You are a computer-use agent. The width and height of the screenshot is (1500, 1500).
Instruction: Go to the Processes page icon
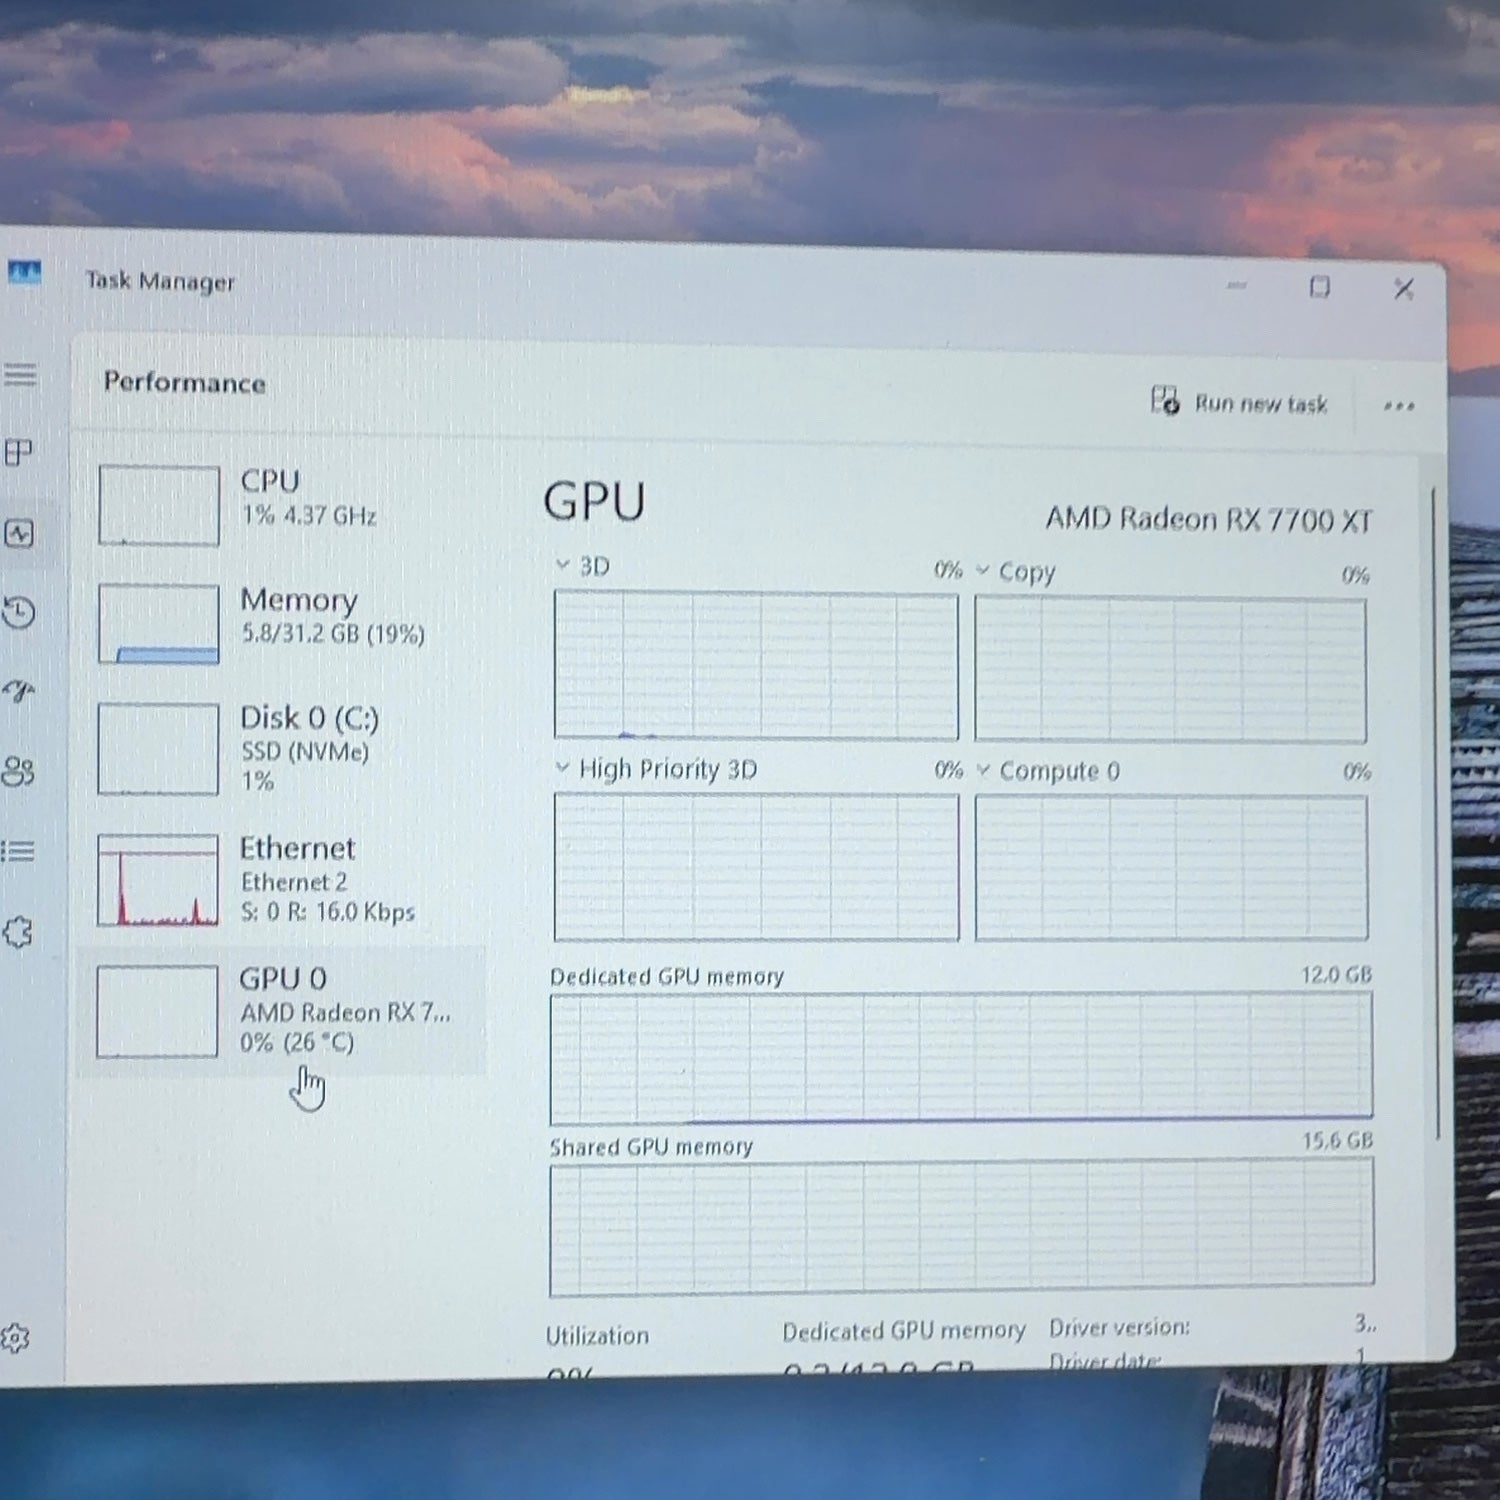pos(19,452)
